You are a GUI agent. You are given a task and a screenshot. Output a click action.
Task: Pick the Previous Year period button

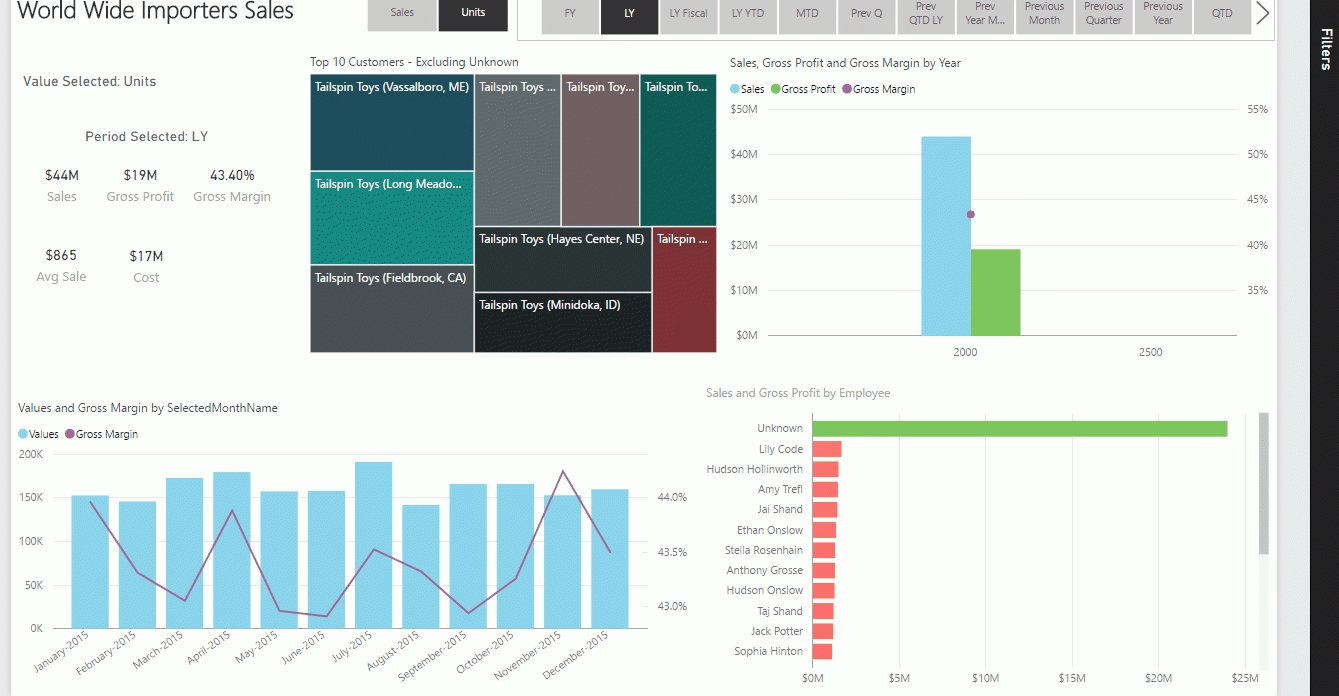point(1163,15)
